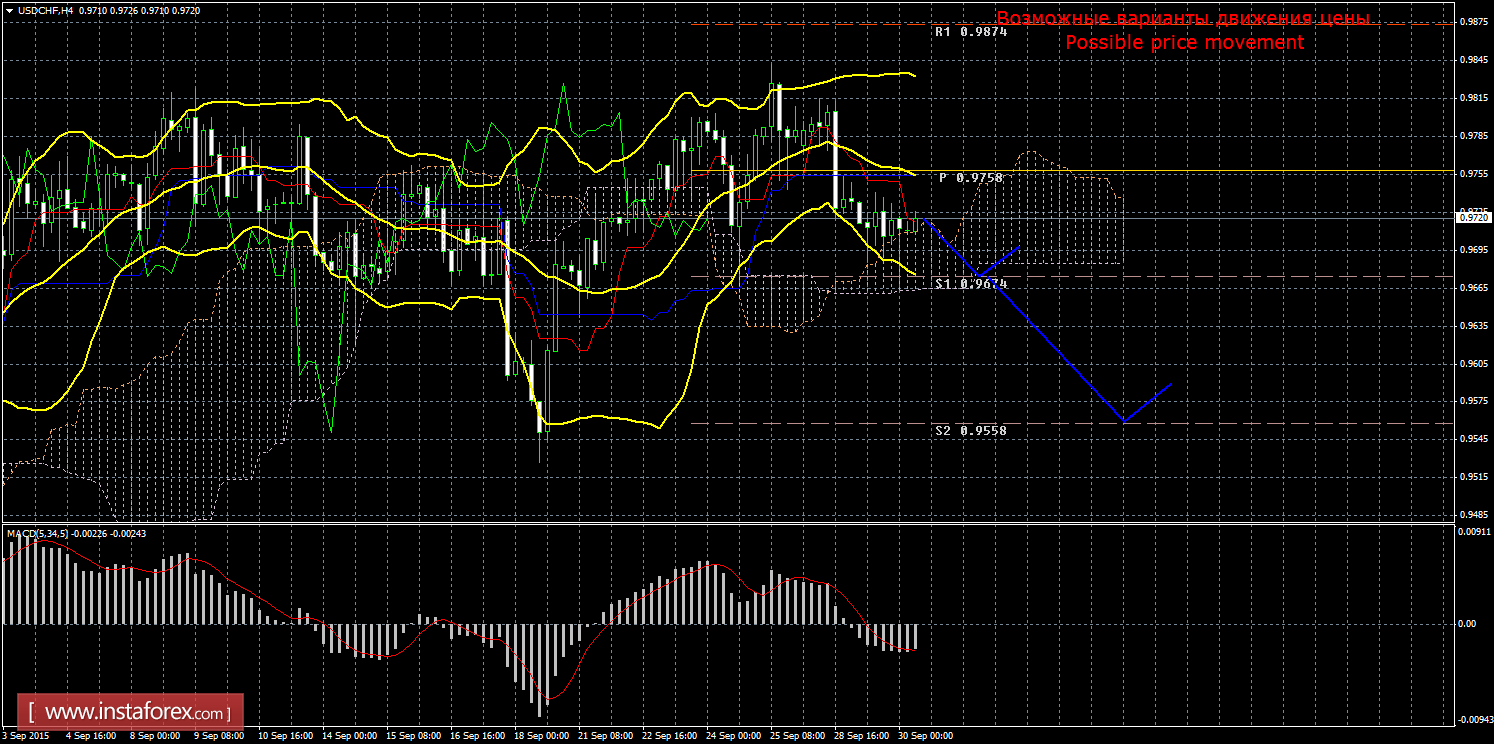This screenshot has width=1494, height=744.
Task: Click 0.9485 on the price axis
Action: 1472,515
